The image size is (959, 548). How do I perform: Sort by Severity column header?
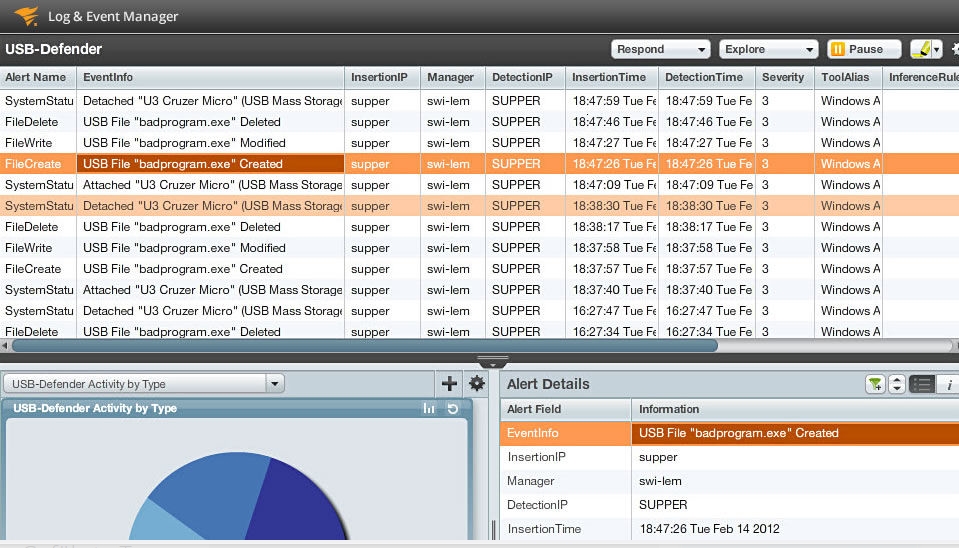coord(785,77)
